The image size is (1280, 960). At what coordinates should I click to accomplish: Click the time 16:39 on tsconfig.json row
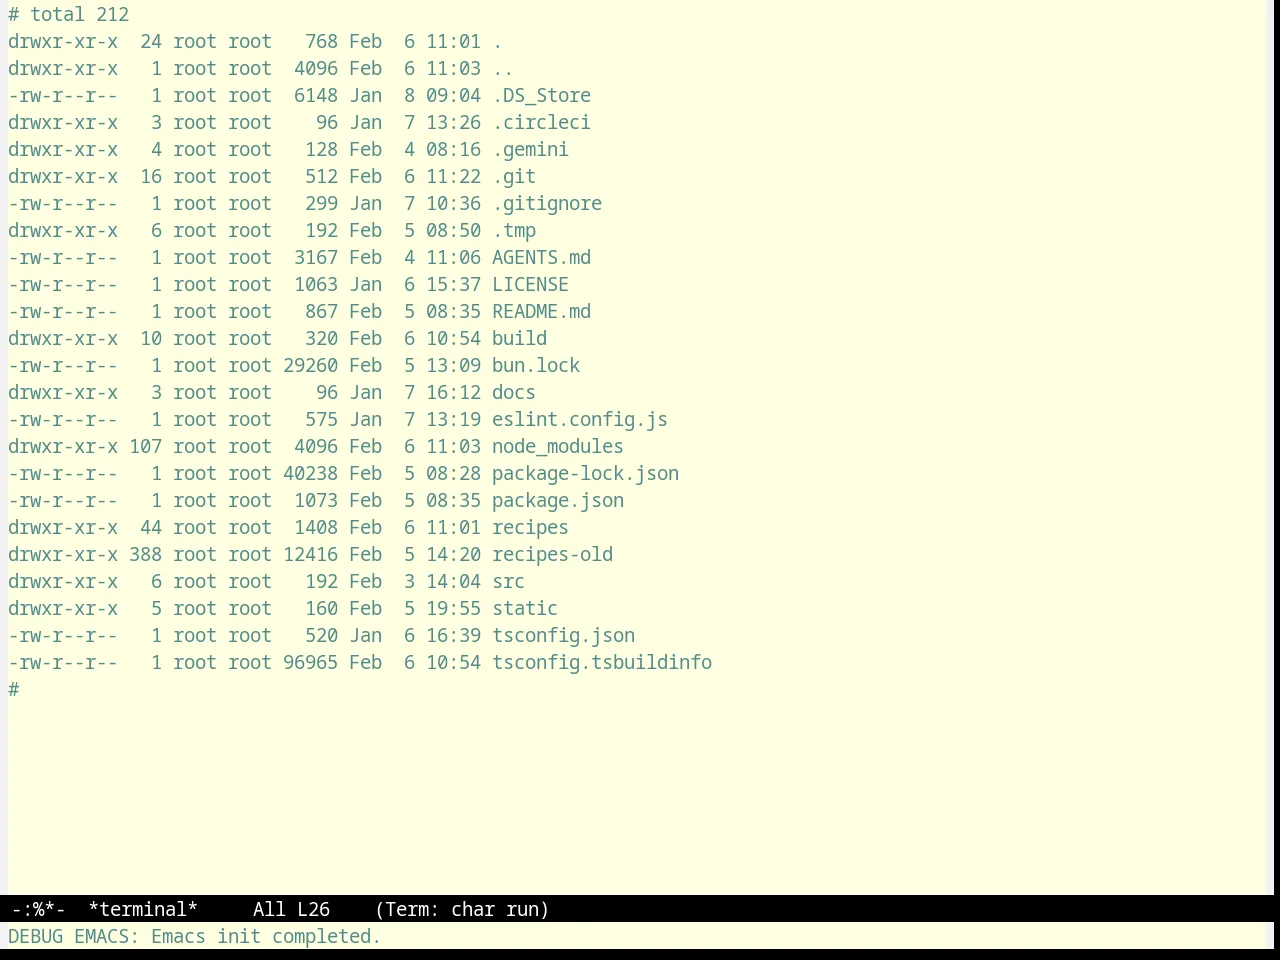(453, 635)
